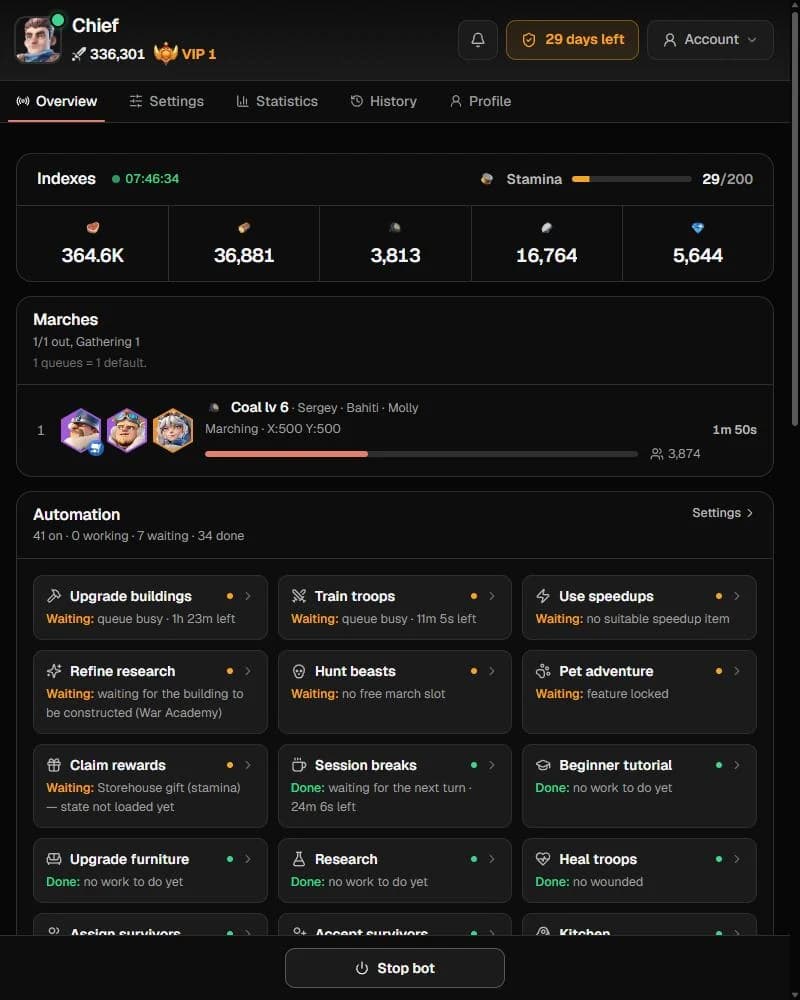800x1000 pixels.
Task: Click the coffee cup icon on Session breaks
Action: pyautogui.click(x=299, y=765)
